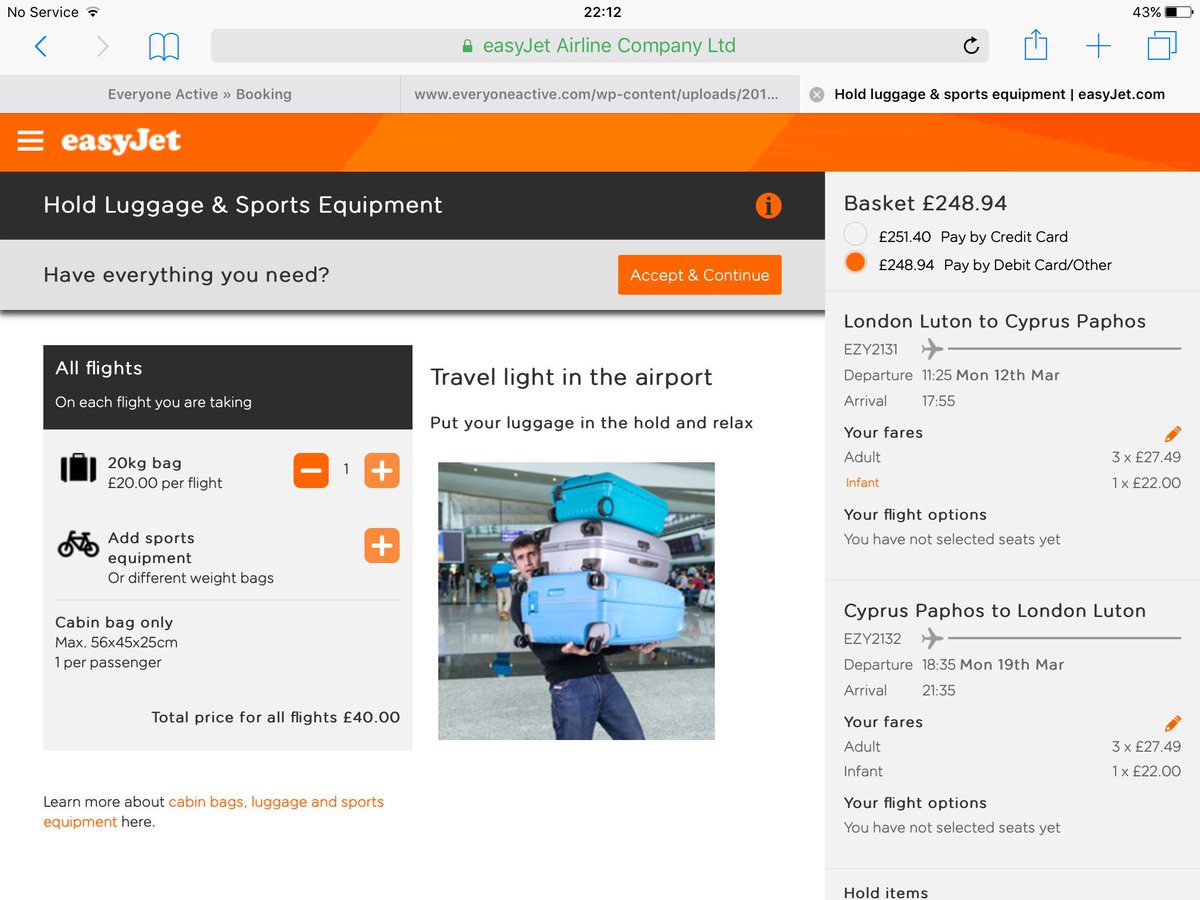Click the outbound airplane route icon
Viewport: 1200px width, 900px height.
[x=932, y=348]
